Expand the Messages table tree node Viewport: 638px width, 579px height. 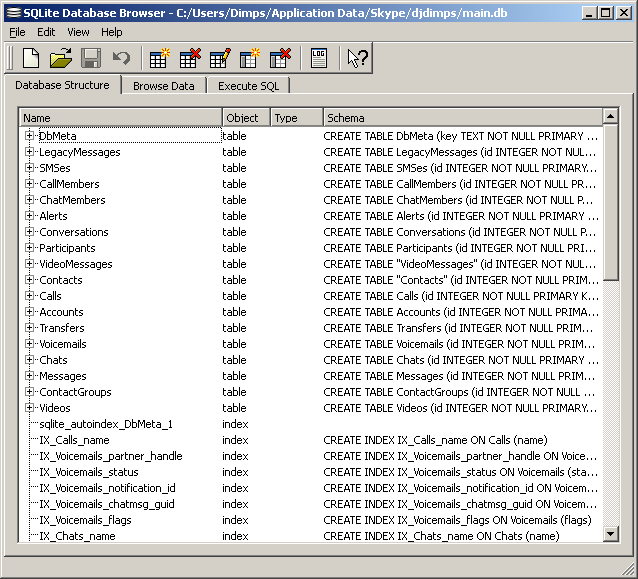(x=29, y=376)
